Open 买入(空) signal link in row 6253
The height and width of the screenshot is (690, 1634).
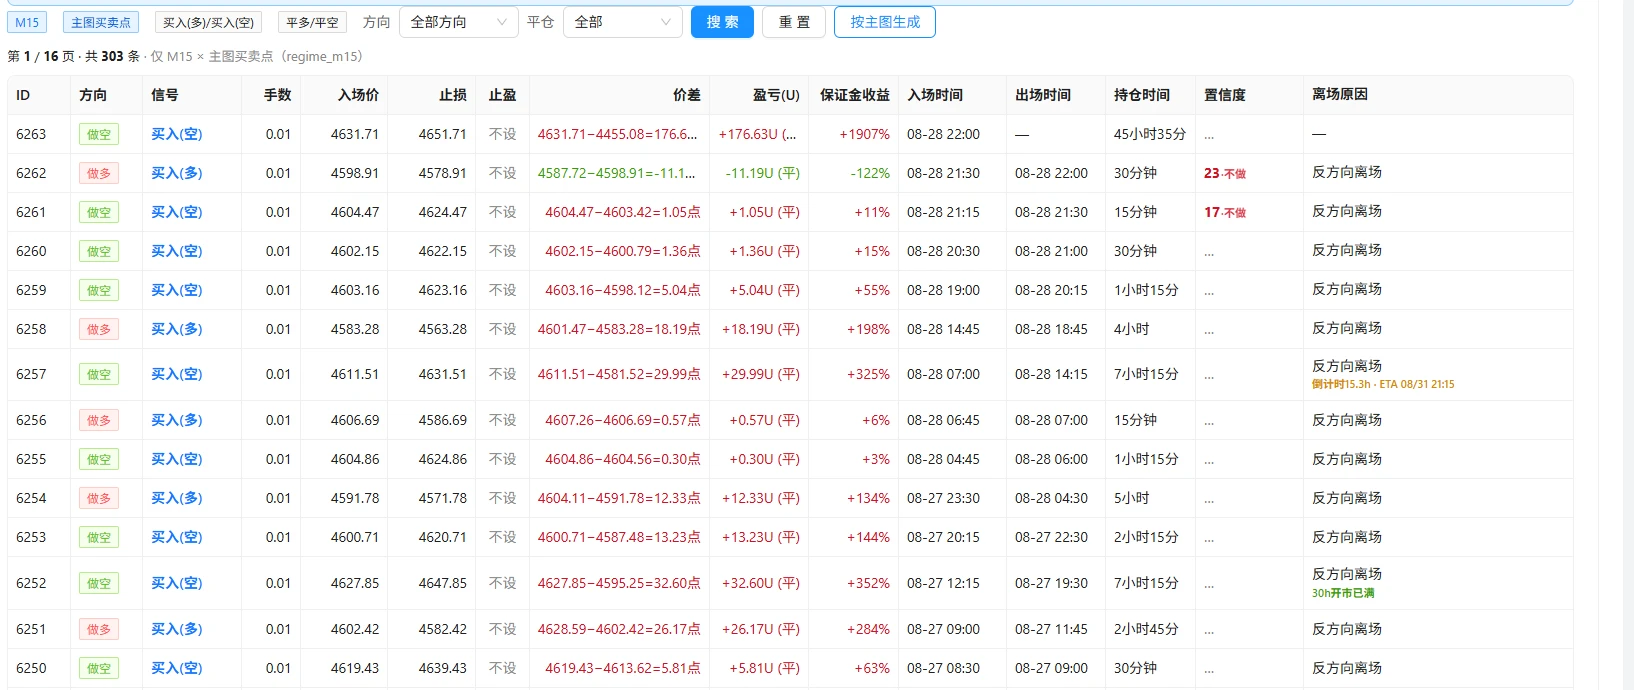[x=177, y=537]
